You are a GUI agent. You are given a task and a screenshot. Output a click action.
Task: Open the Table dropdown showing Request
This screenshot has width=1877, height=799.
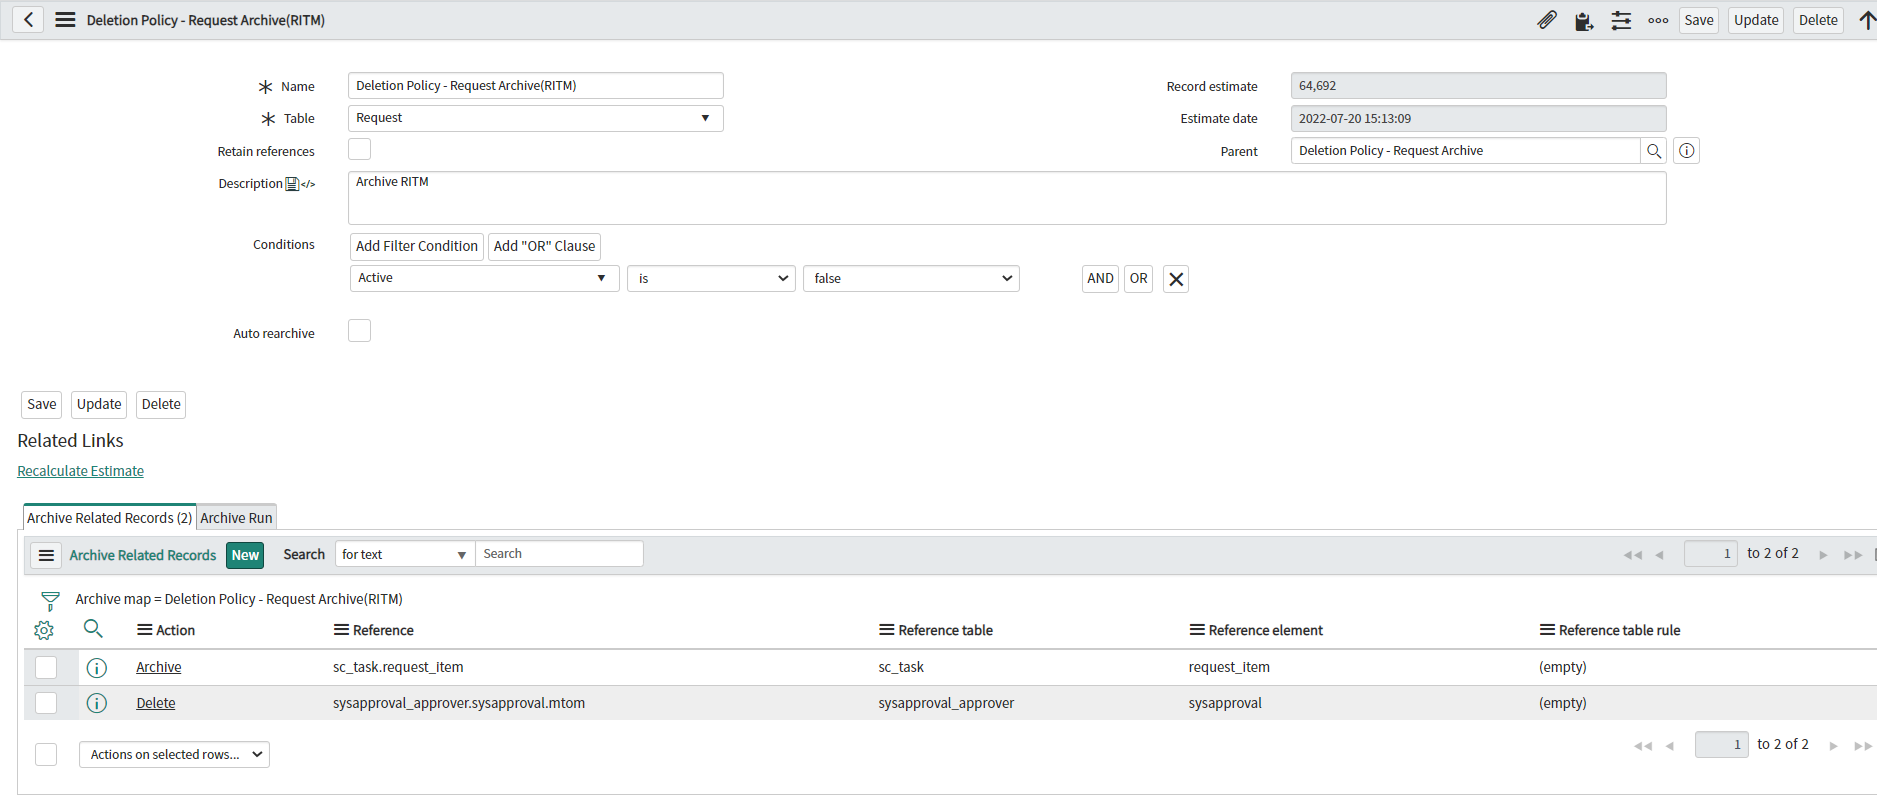[535, 118]
